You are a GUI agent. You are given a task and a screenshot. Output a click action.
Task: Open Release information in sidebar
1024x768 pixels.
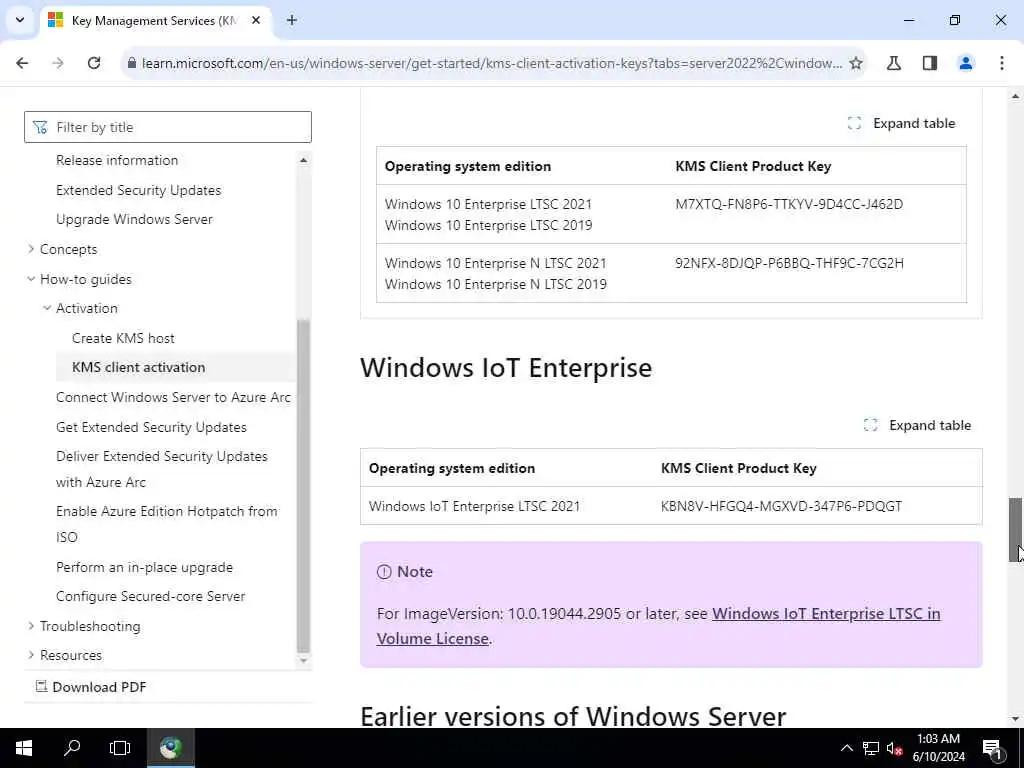point(117,160)
